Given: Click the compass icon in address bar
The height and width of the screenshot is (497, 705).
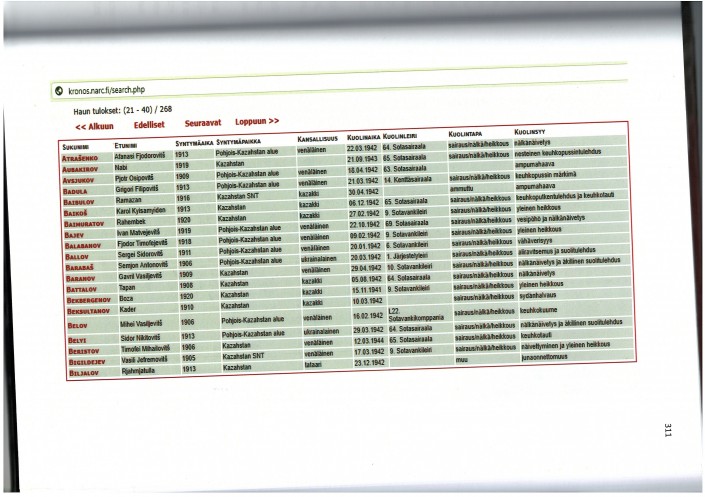Looking at the screenshot, I should (59, 89).
